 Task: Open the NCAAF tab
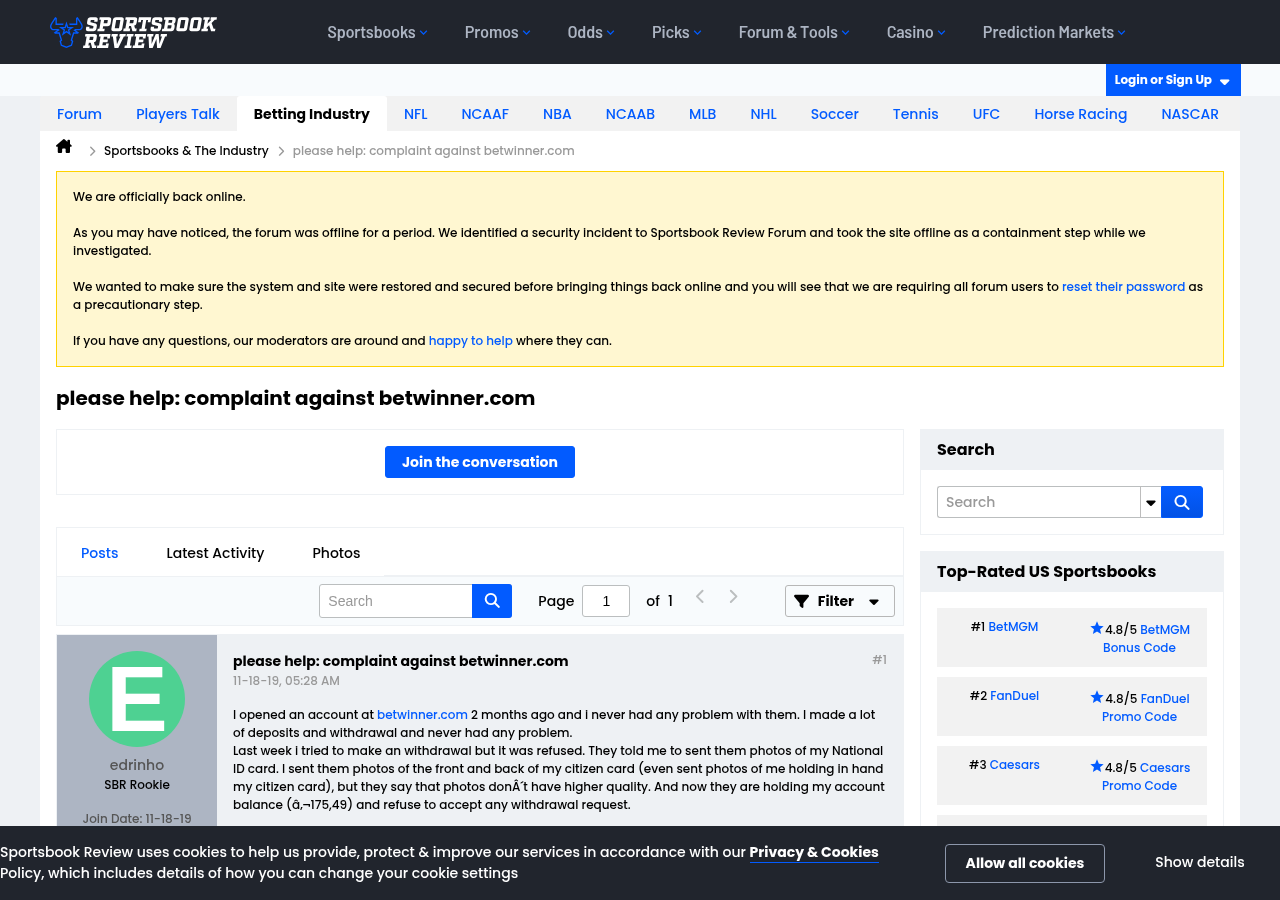(485, 114)
